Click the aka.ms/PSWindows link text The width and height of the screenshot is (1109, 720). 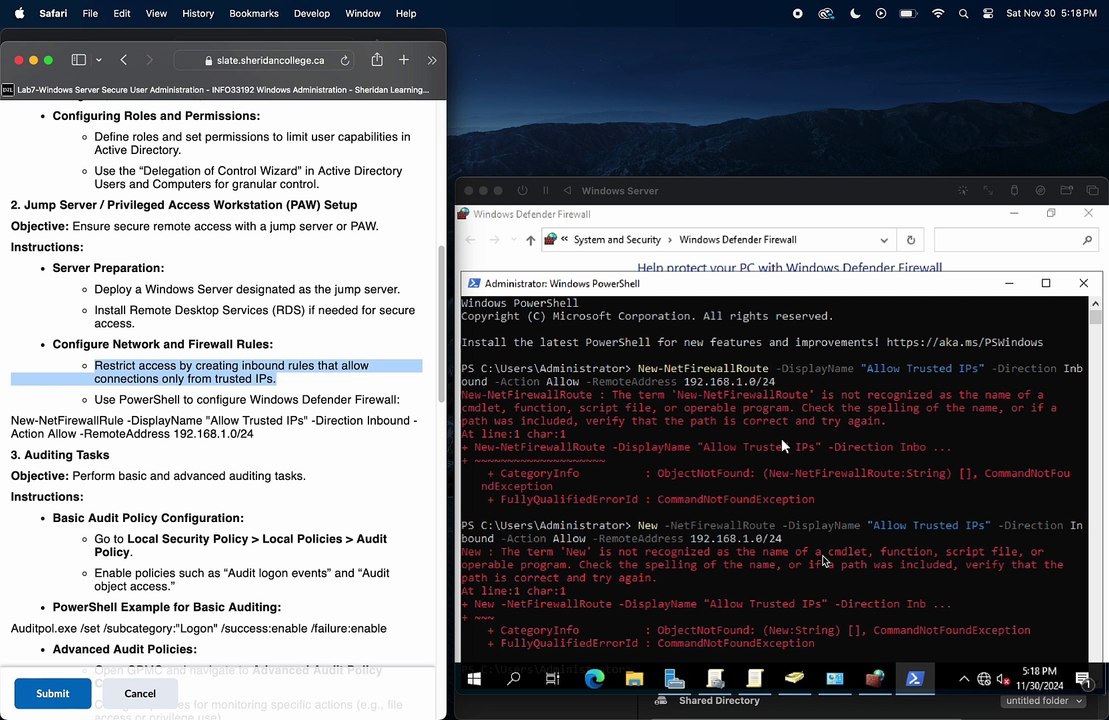pos(965,342)
